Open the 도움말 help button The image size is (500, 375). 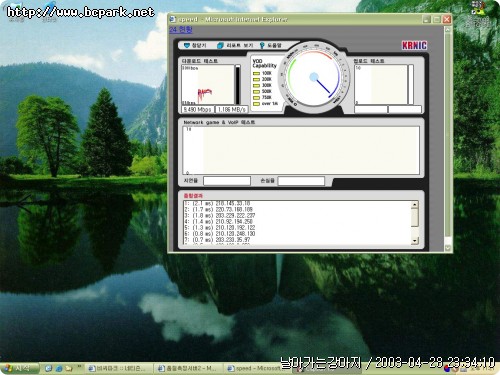click(270, 45)
